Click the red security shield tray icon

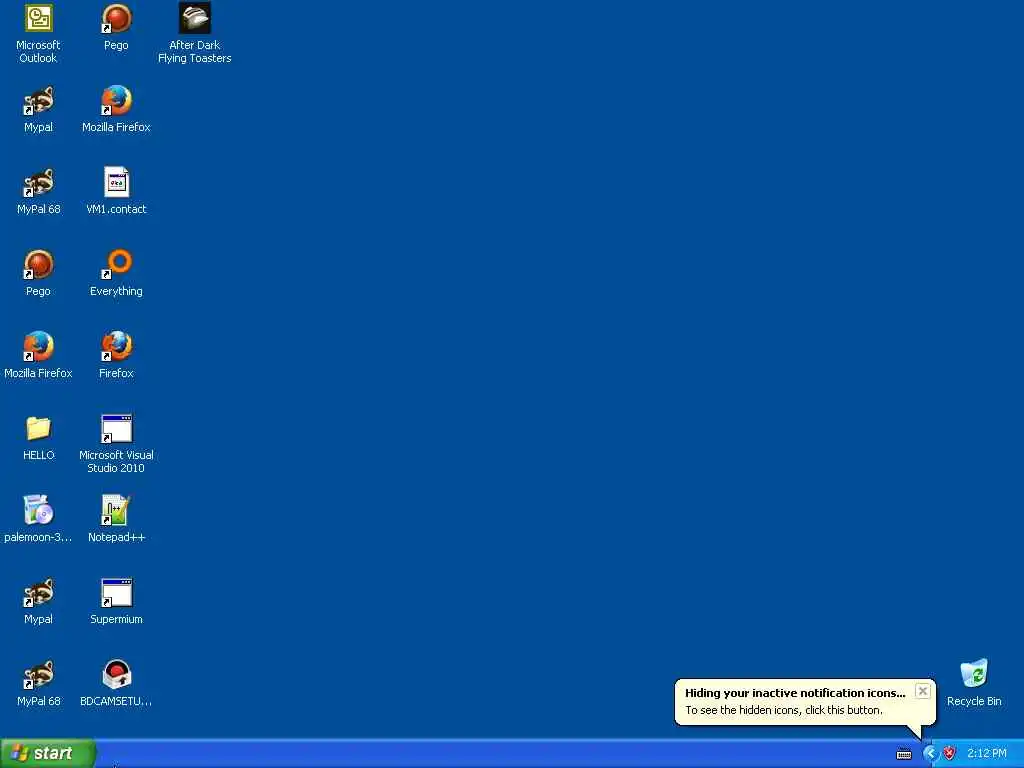(950, 754)
